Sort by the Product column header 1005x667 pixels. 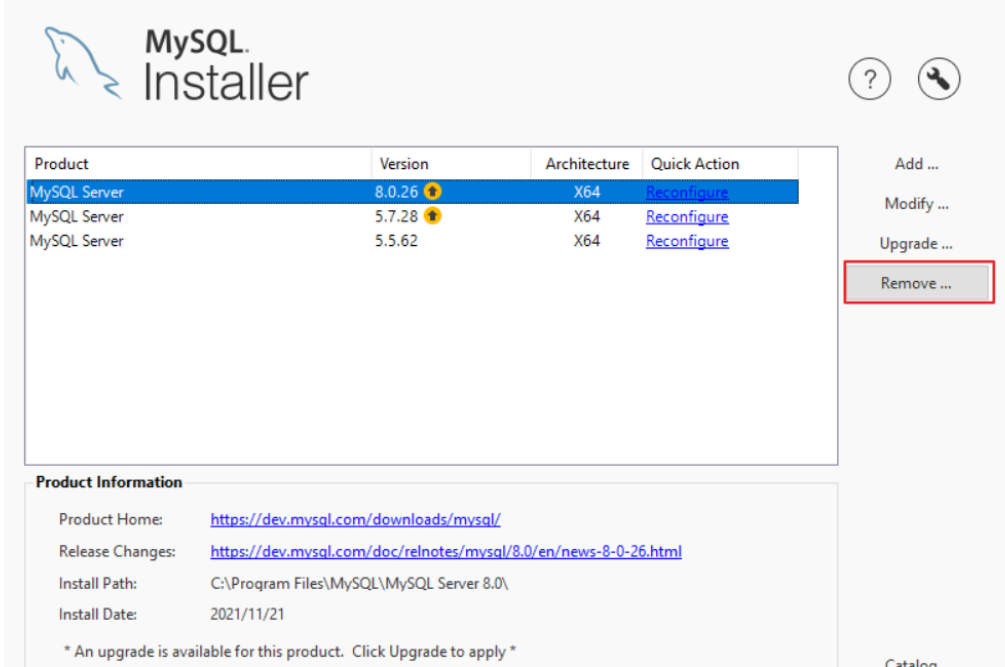coord(199,164)
